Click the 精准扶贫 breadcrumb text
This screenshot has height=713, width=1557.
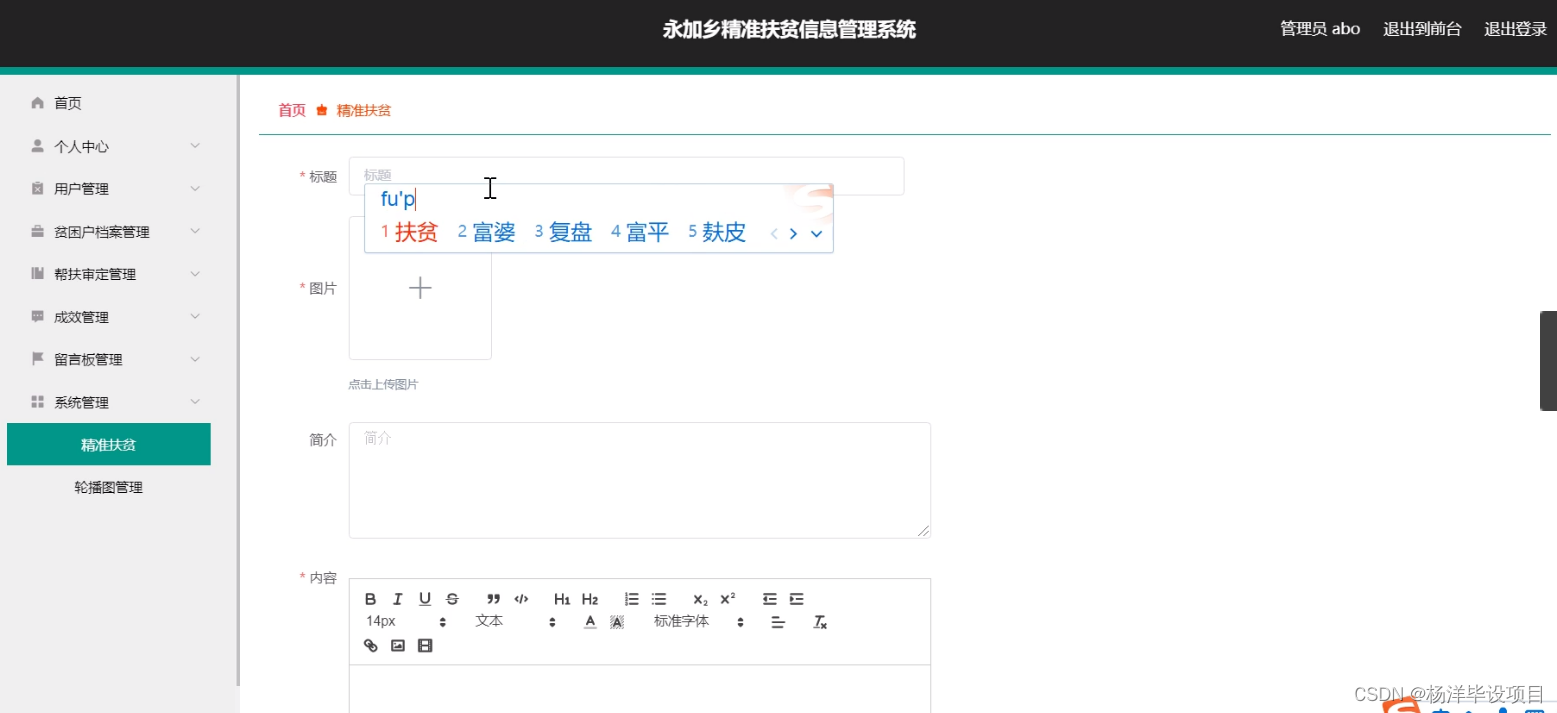point(364,110)
